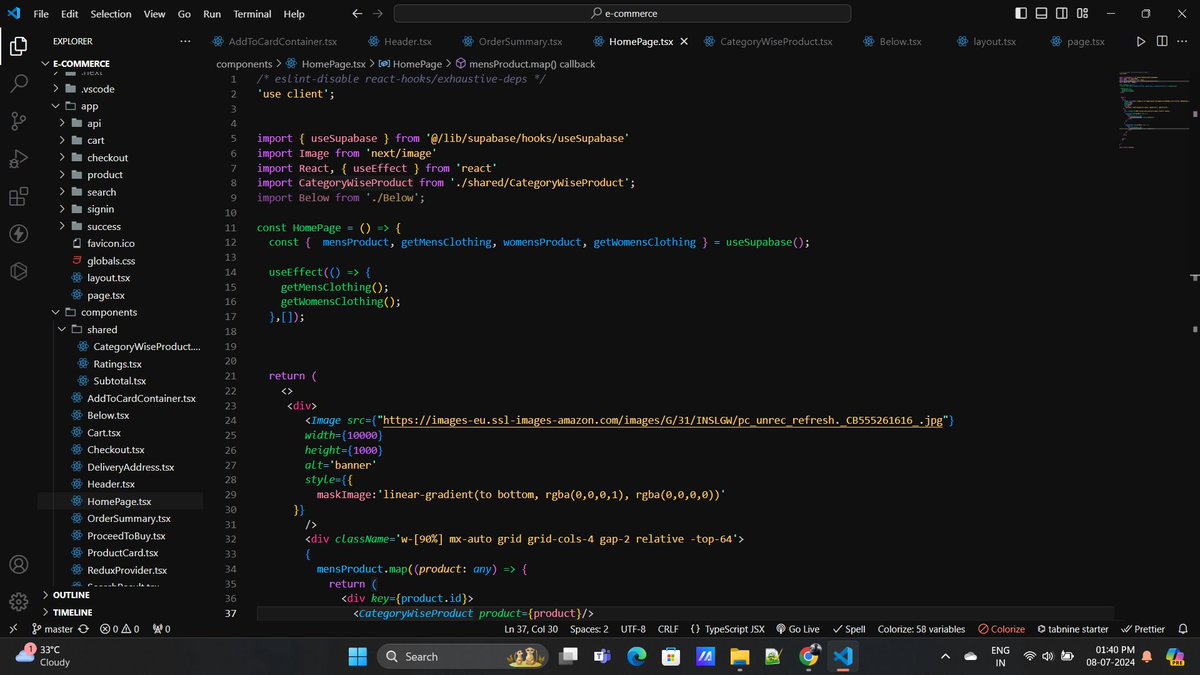Click the Search icon in Activity Bar
Image resolution: width=1200 pixels, height=675 pixels.
18,83
